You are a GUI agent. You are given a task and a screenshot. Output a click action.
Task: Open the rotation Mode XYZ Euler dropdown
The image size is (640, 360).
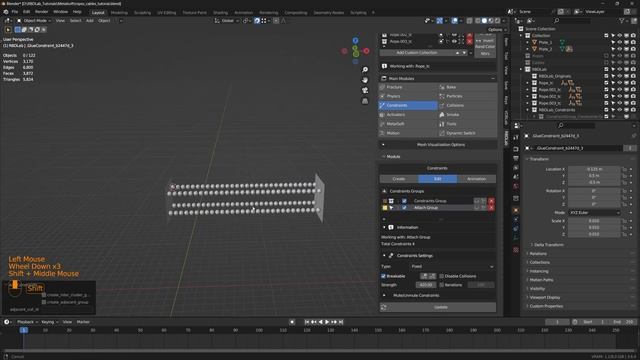pos(594,213)
